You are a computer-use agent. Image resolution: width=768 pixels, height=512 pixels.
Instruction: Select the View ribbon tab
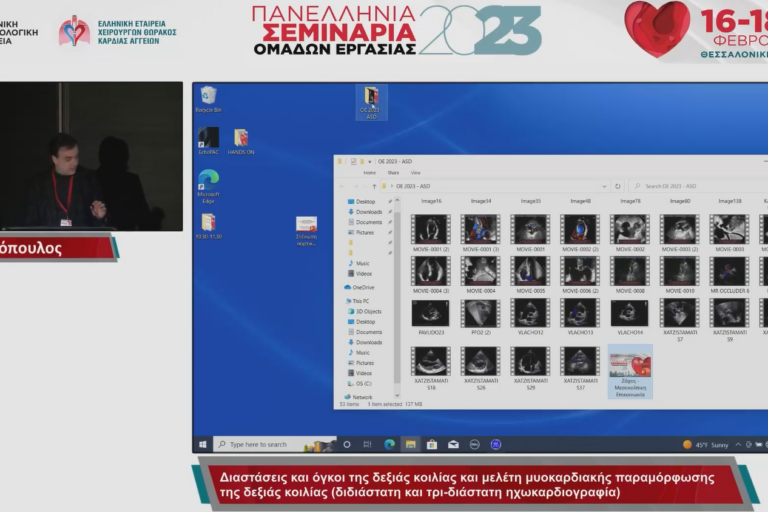tap(416, 173)
